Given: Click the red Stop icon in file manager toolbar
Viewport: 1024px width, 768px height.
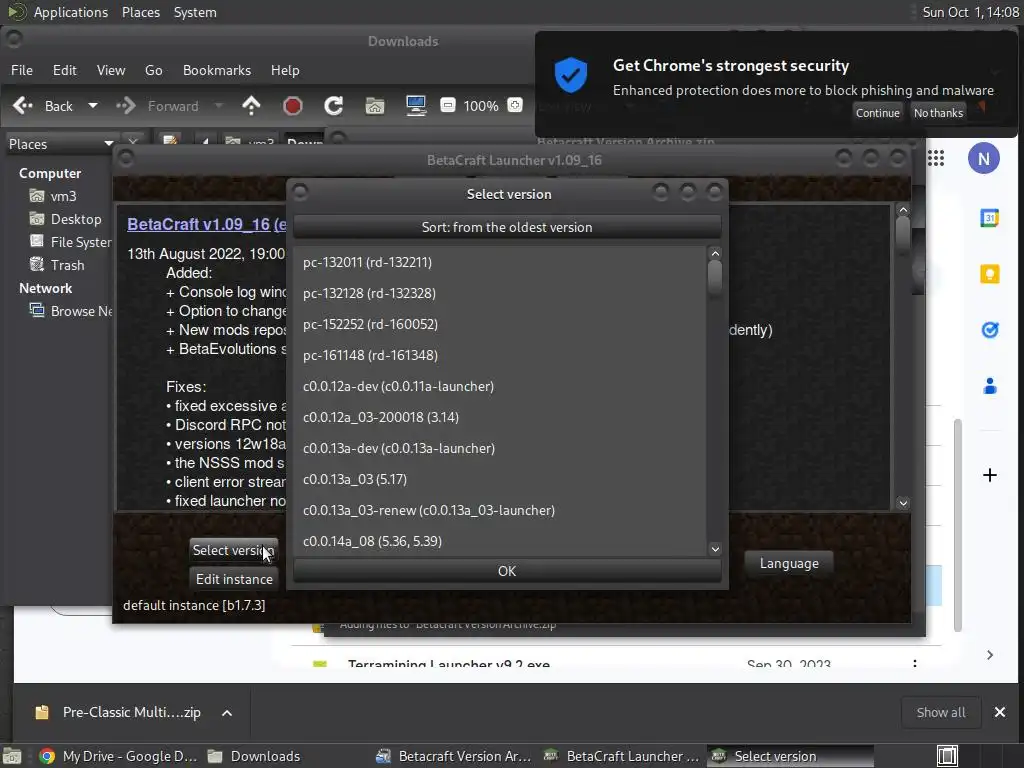Looking at the screenshot, I should coord(293,106).
